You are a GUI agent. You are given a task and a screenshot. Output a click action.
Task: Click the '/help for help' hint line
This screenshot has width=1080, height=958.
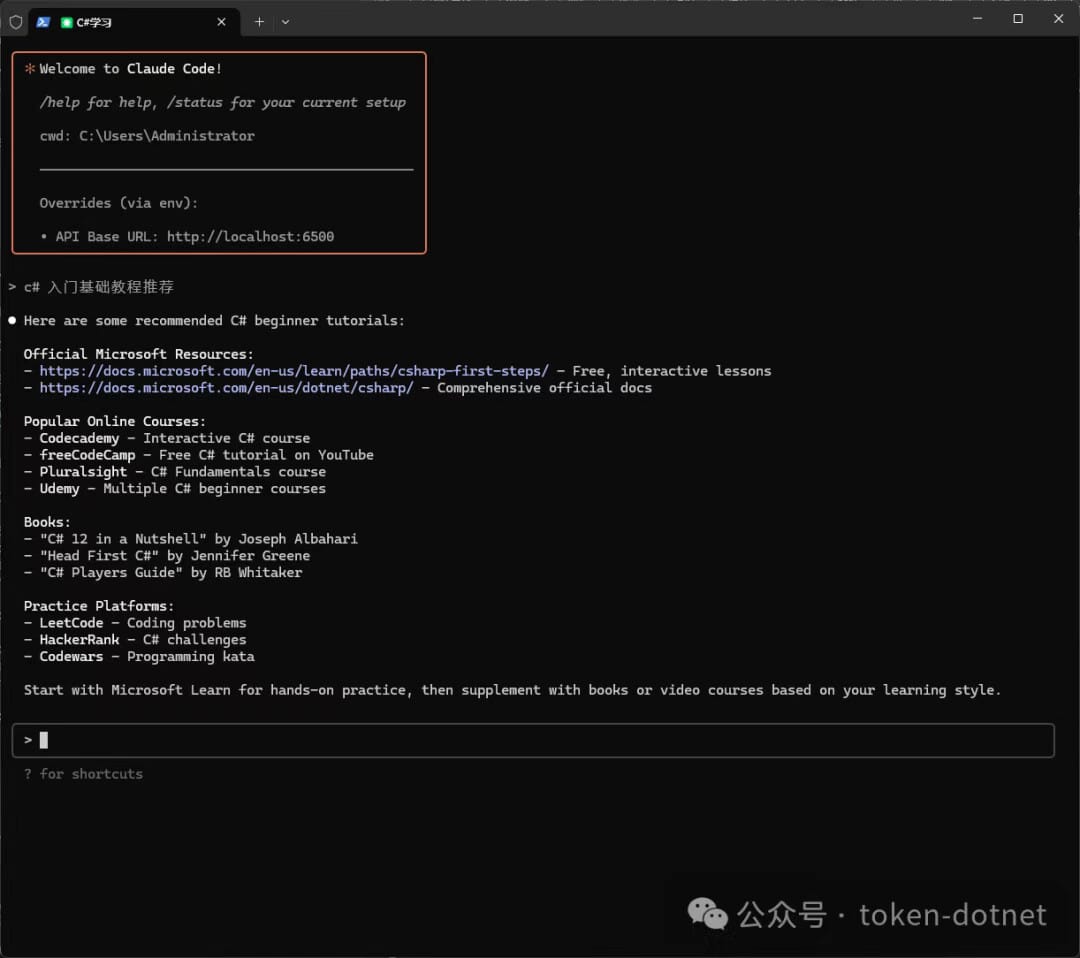point(222,102)
